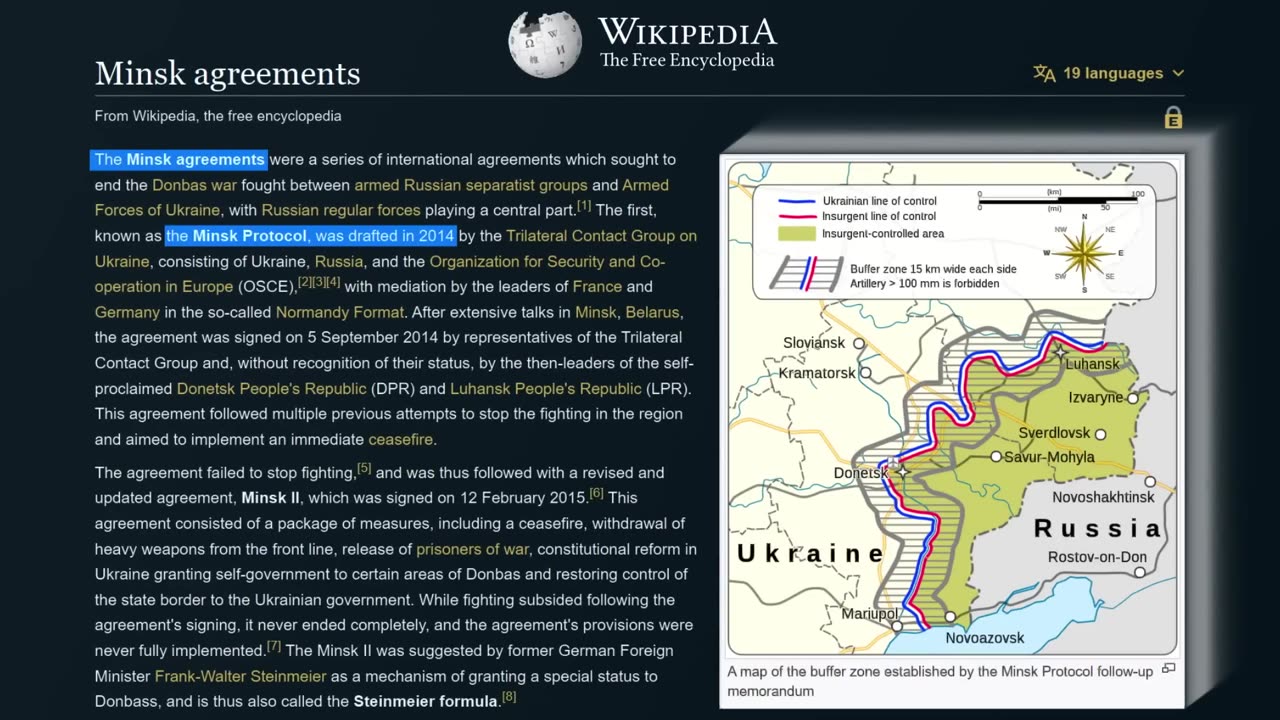
Task: Open the prisoners of war link
Action: tap(472, 549)
